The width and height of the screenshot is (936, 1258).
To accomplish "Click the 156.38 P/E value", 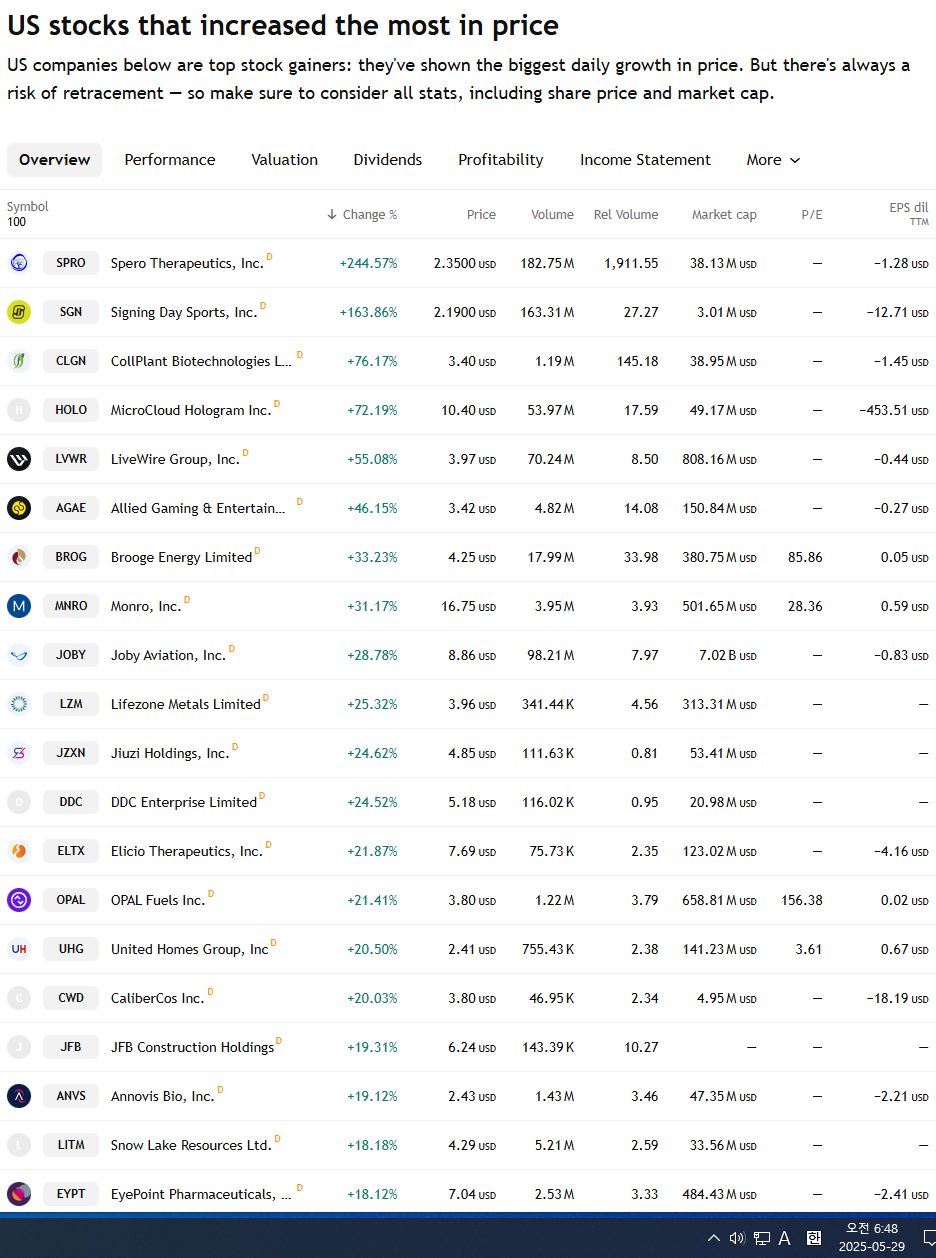I will pyautogui.click(x=802, y=901).
